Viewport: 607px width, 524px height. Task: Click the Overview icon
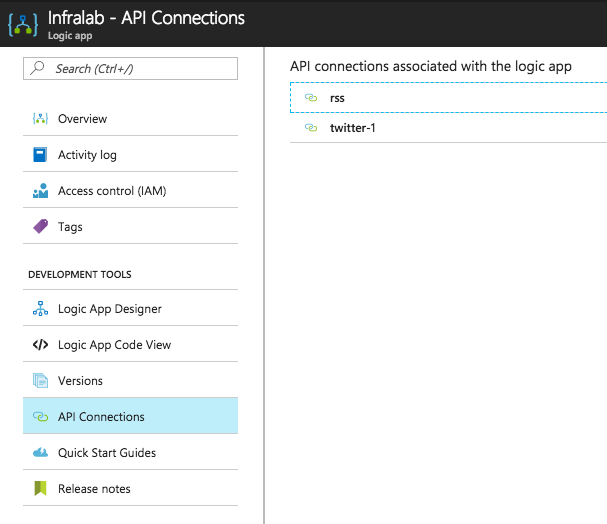click(40, 118)
